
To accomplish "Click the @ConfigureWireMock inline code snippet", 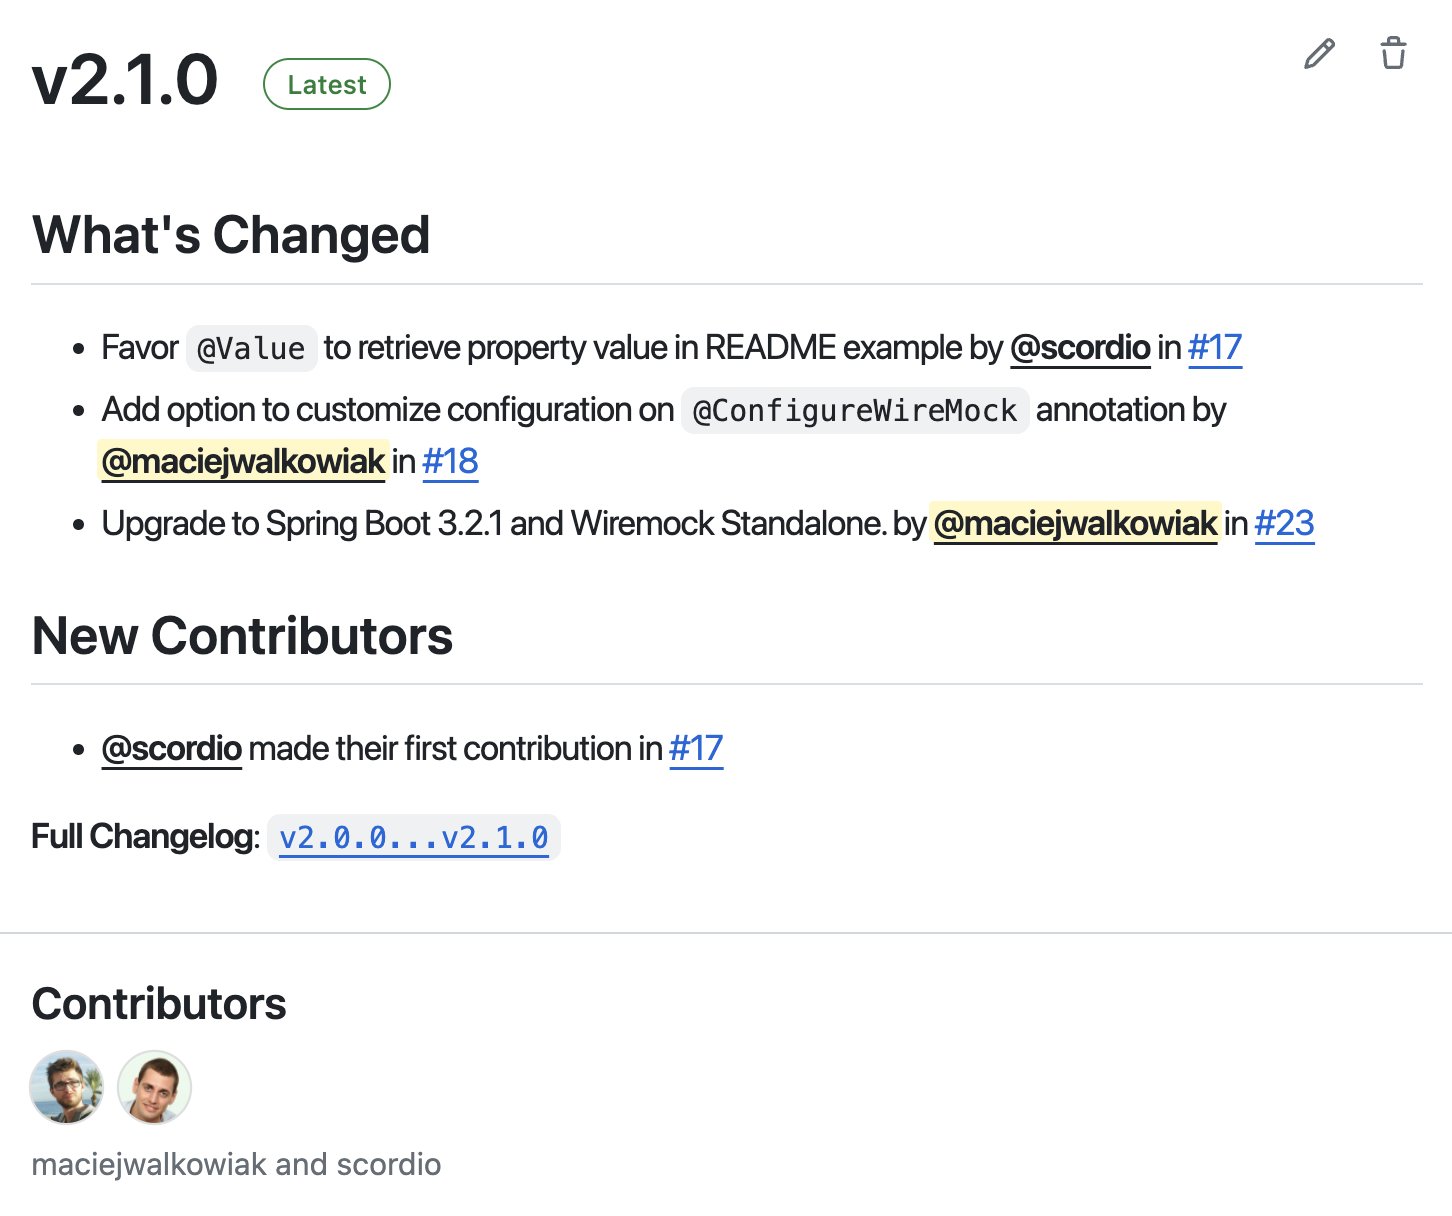I will pyautogui.click(x=855, y=411).
